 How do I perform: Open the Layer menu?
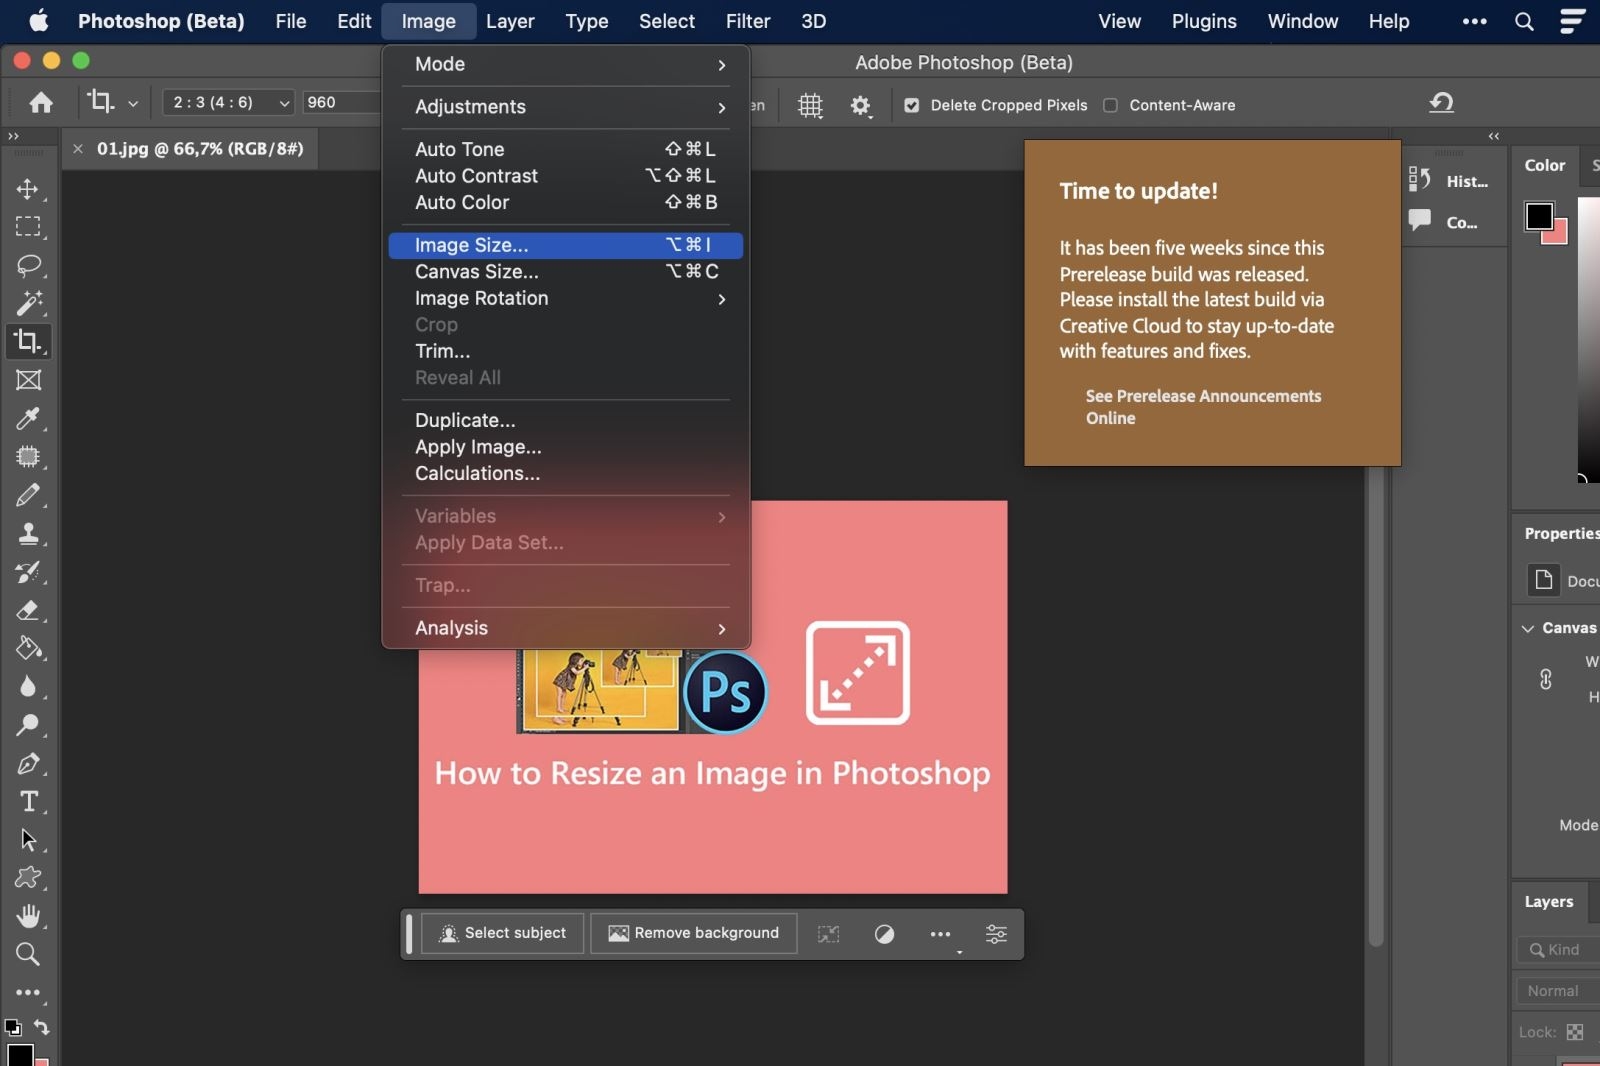click(510, 21)
